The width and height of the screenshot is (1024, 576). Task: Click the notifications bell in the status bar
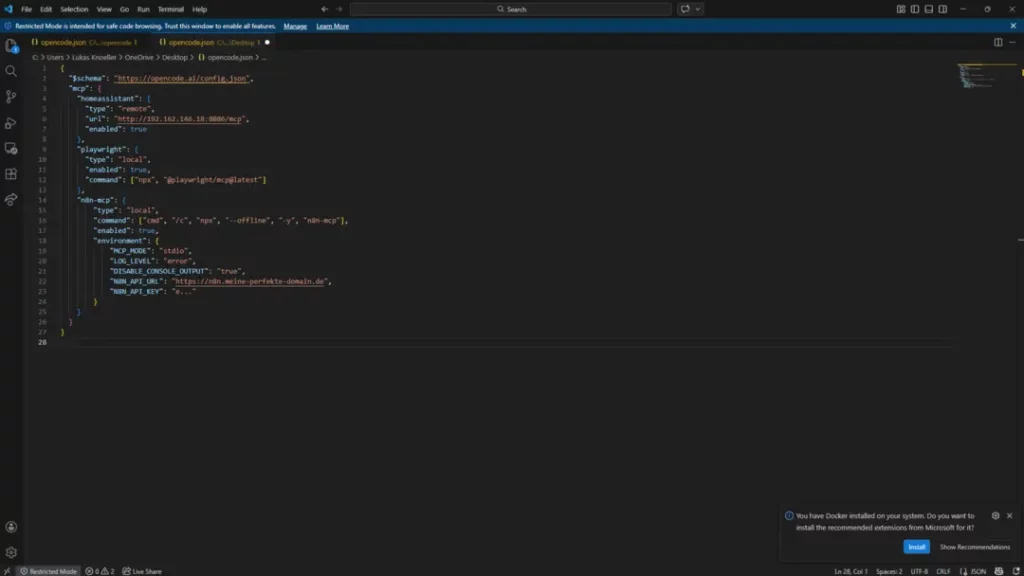point(1015,570)
